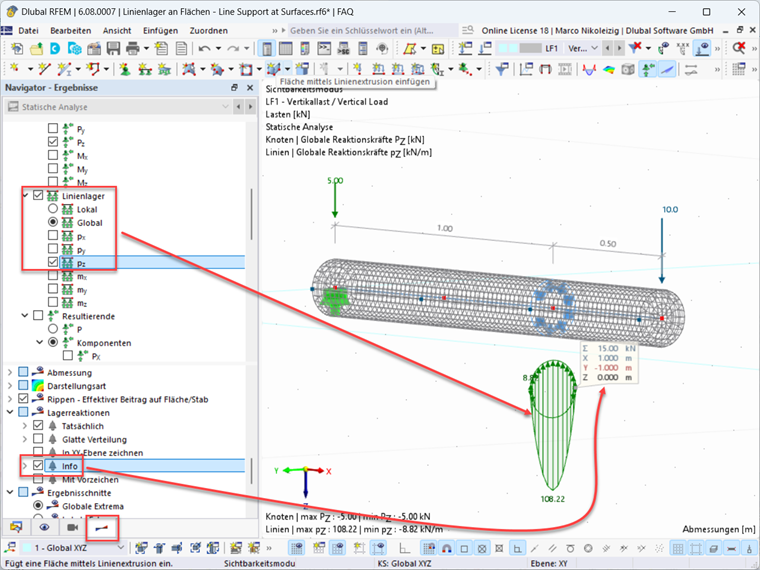Viewport: 760px width, 570px height.
Task: Click the Save (floppy disk) toolbar icon
Action: [113, 48]
